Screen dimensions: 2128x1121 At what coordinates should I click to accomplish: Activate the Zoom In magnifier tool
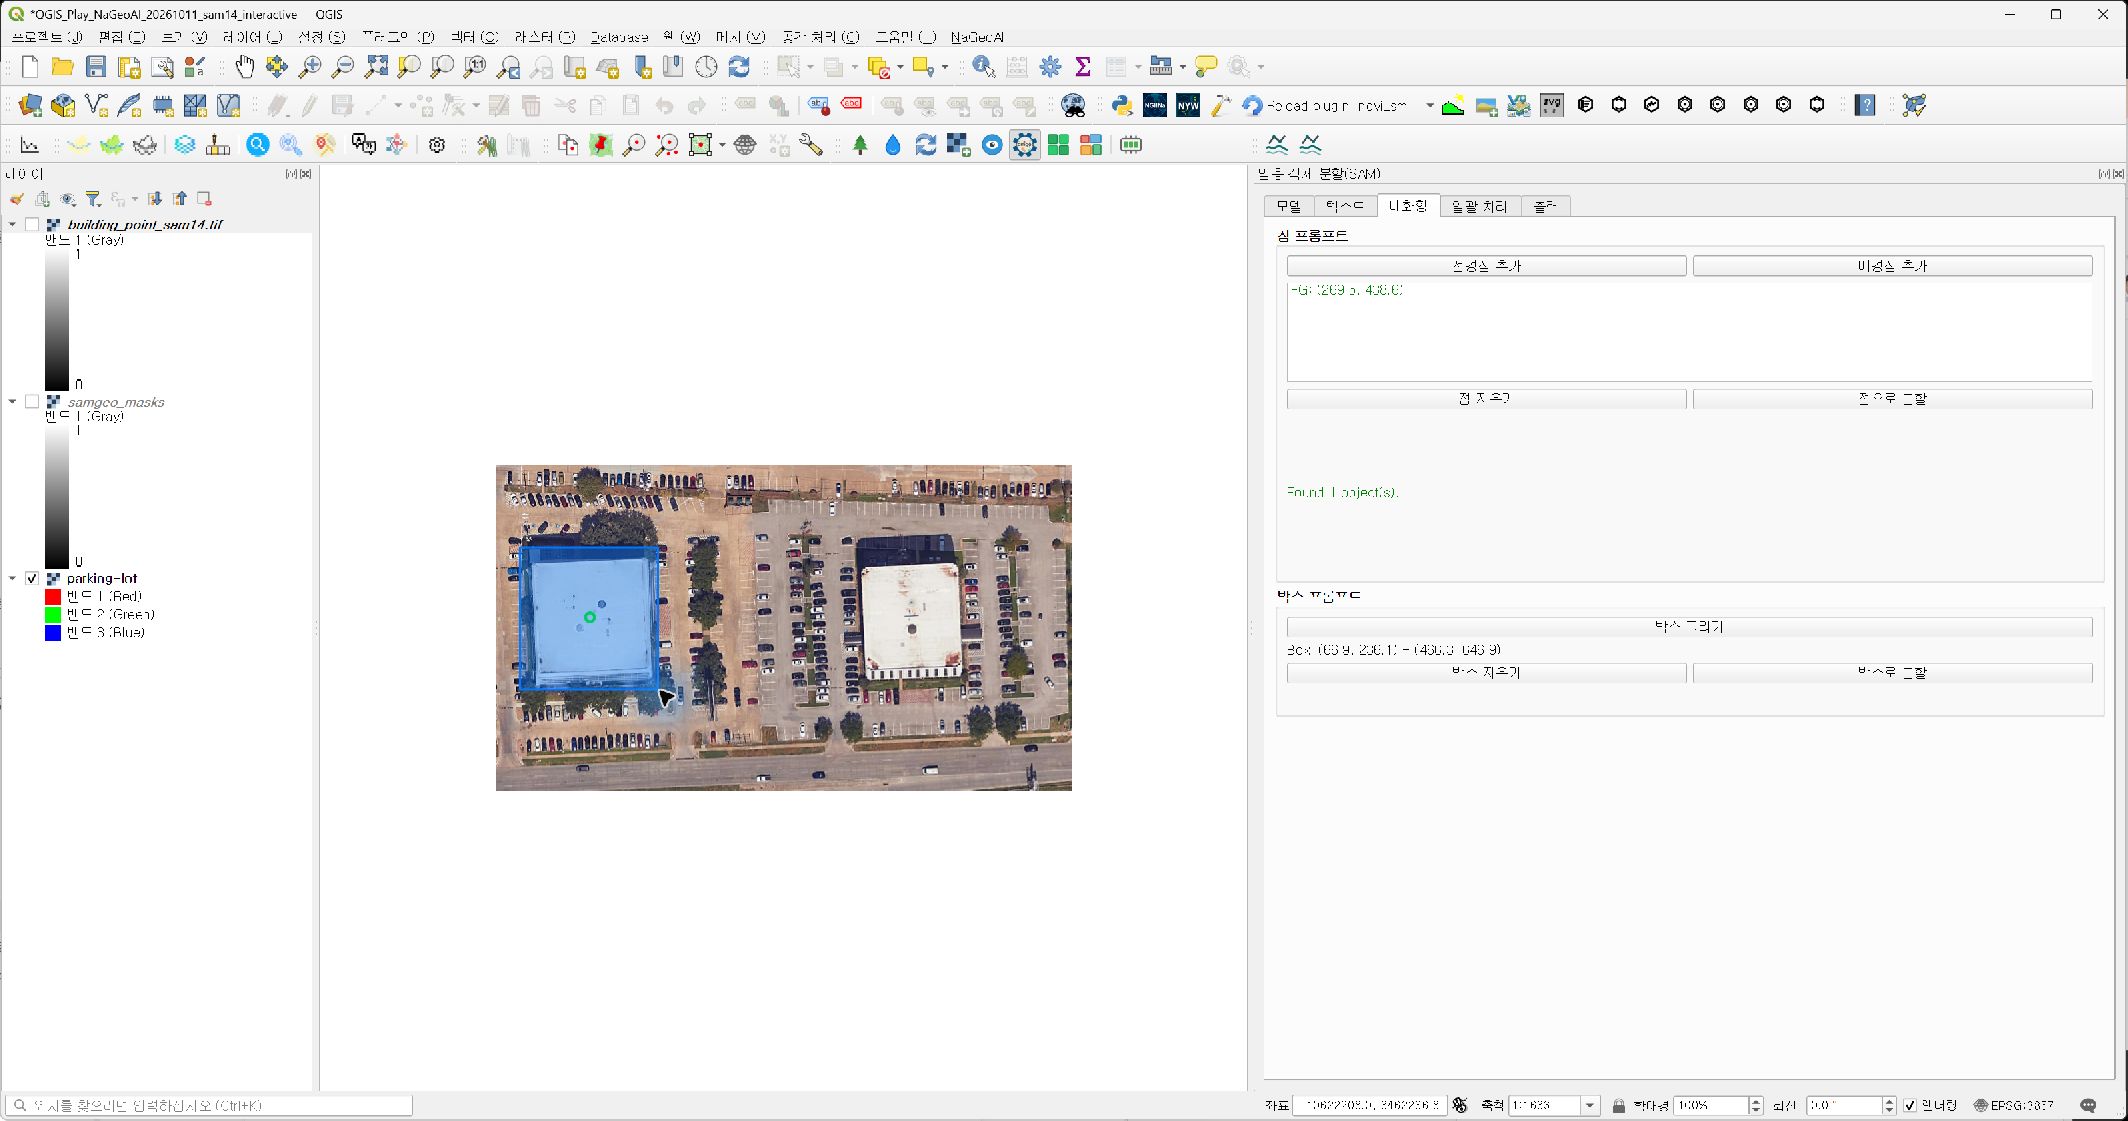point(310,67)
